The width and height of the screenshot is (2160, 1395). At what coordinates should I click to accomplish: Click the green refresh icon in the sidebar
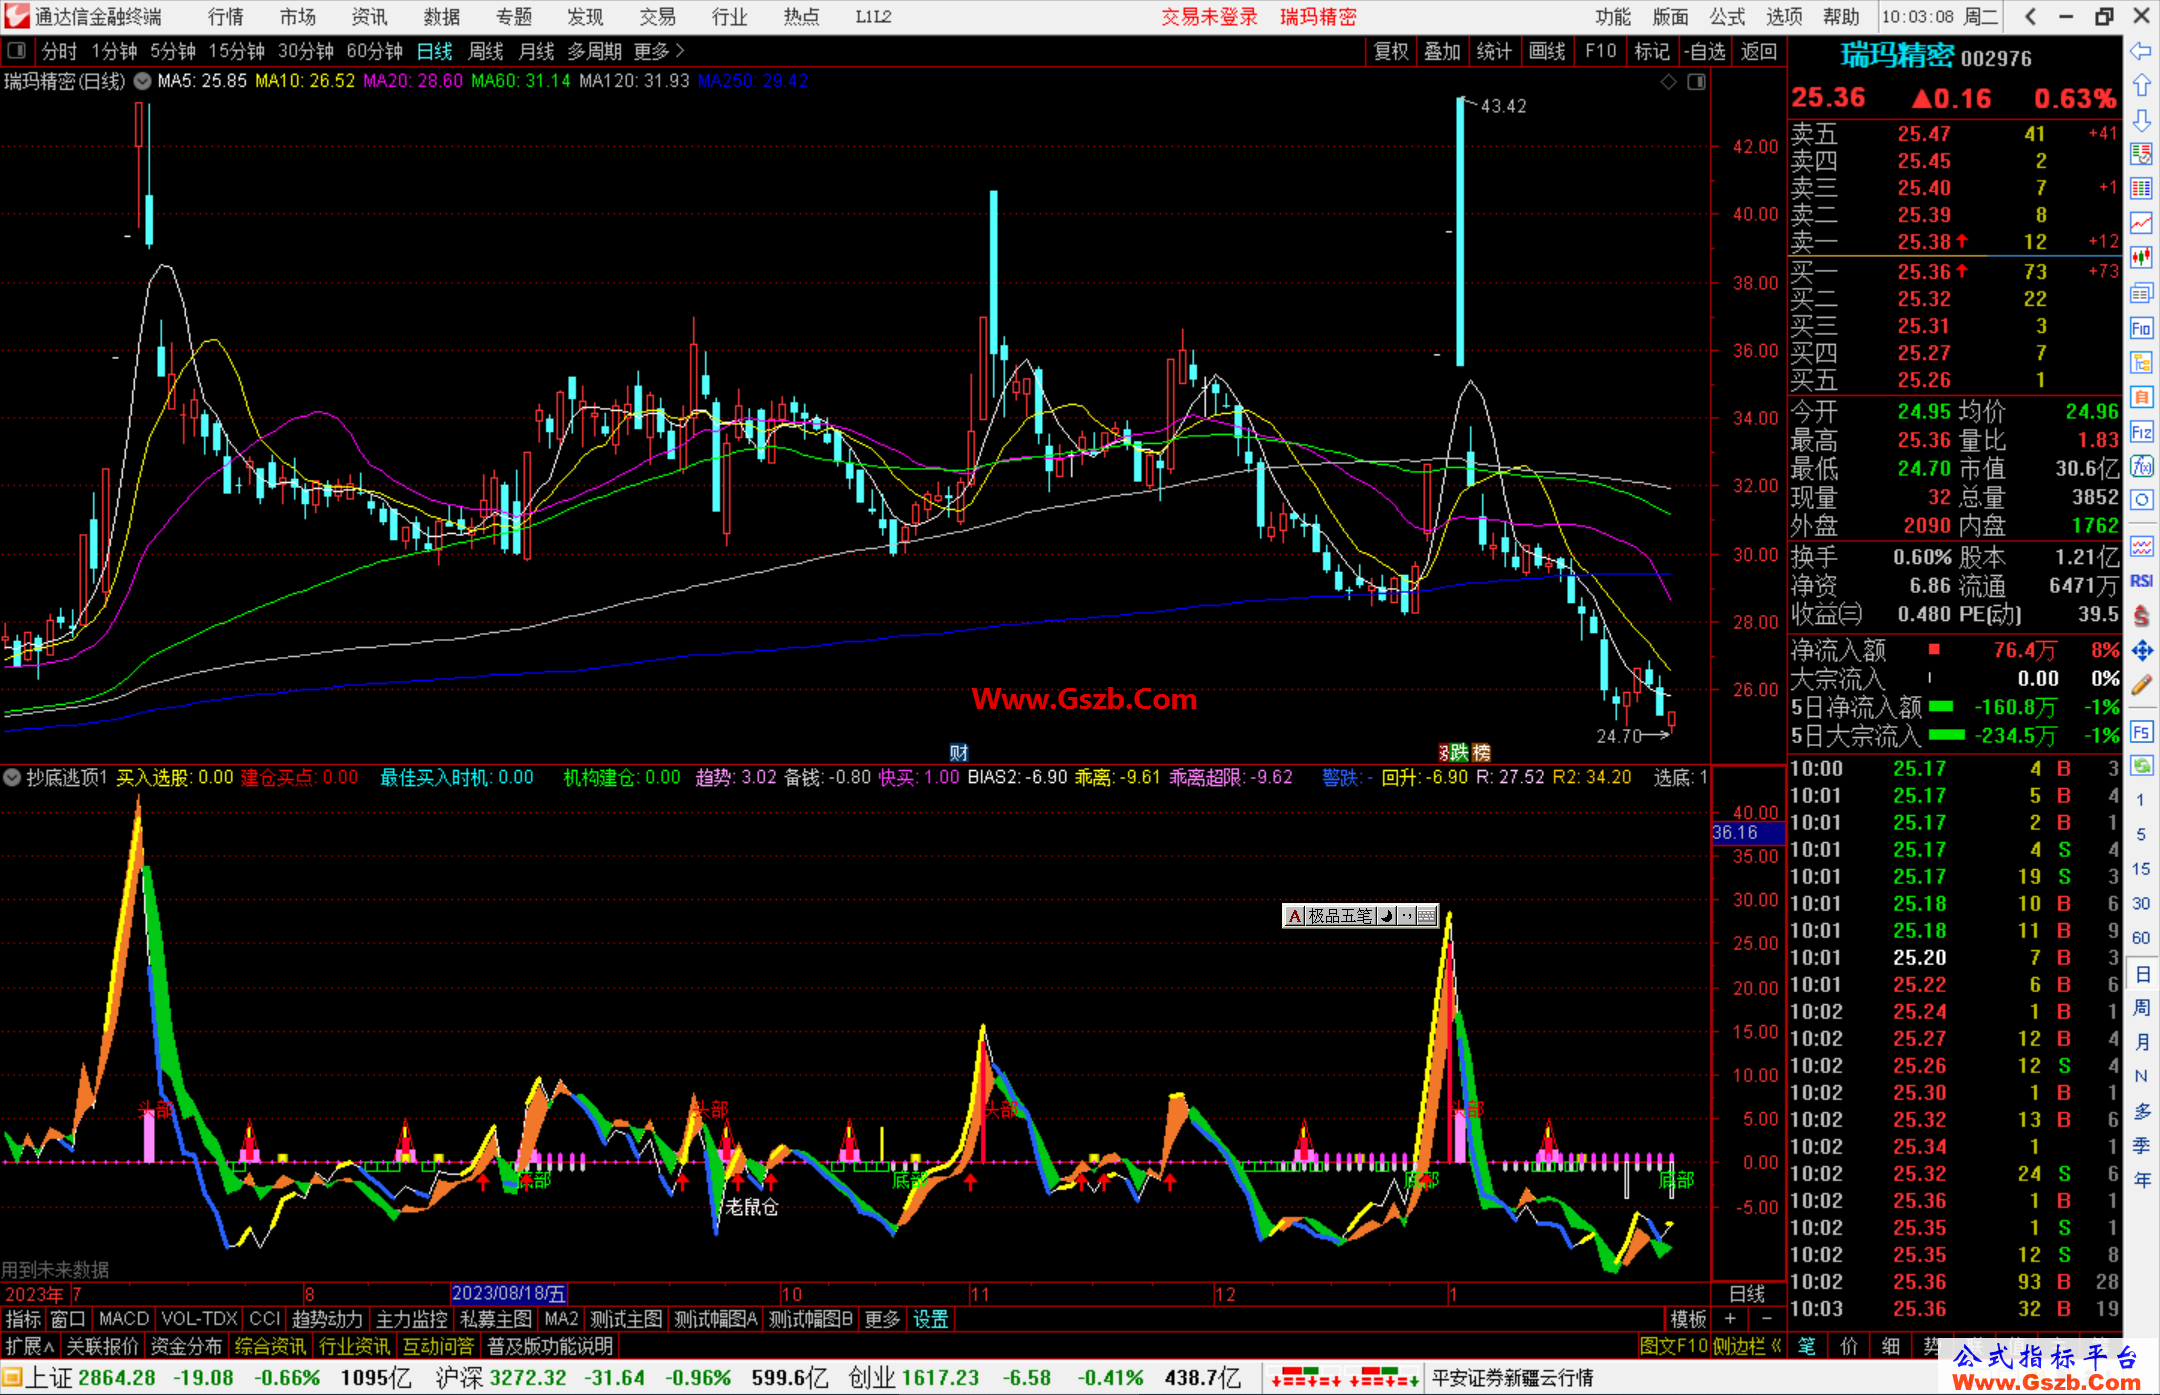click(x=2141, y=766)
